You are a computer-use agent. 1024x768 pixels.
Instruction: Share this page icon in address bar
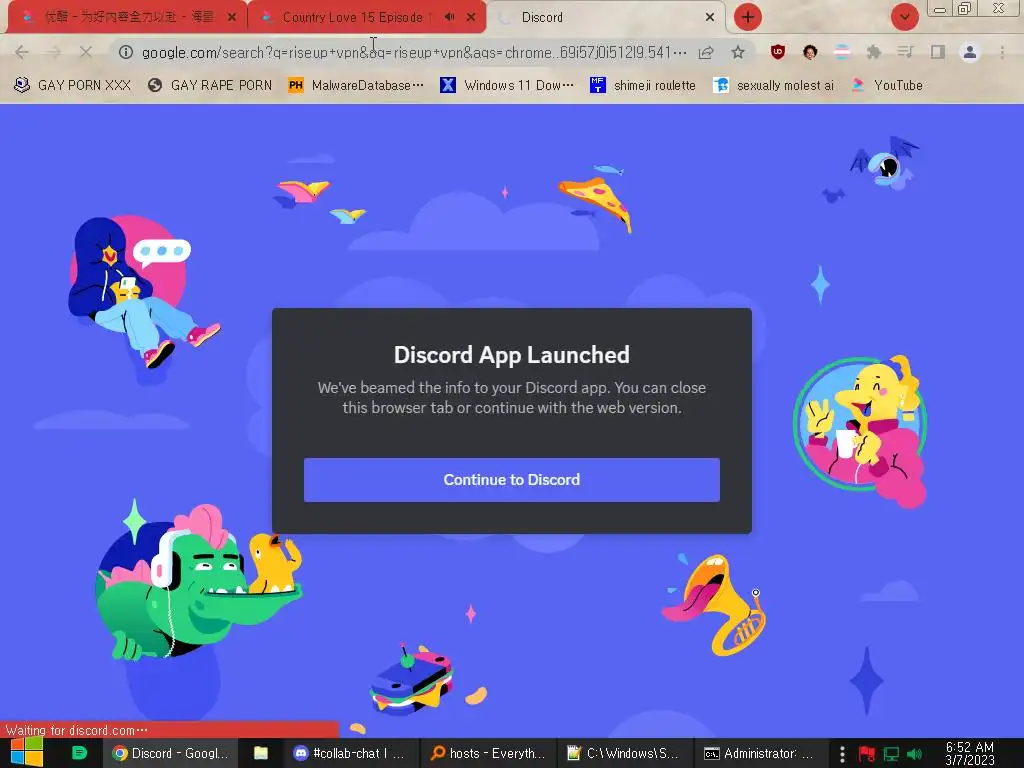(706, 52)
